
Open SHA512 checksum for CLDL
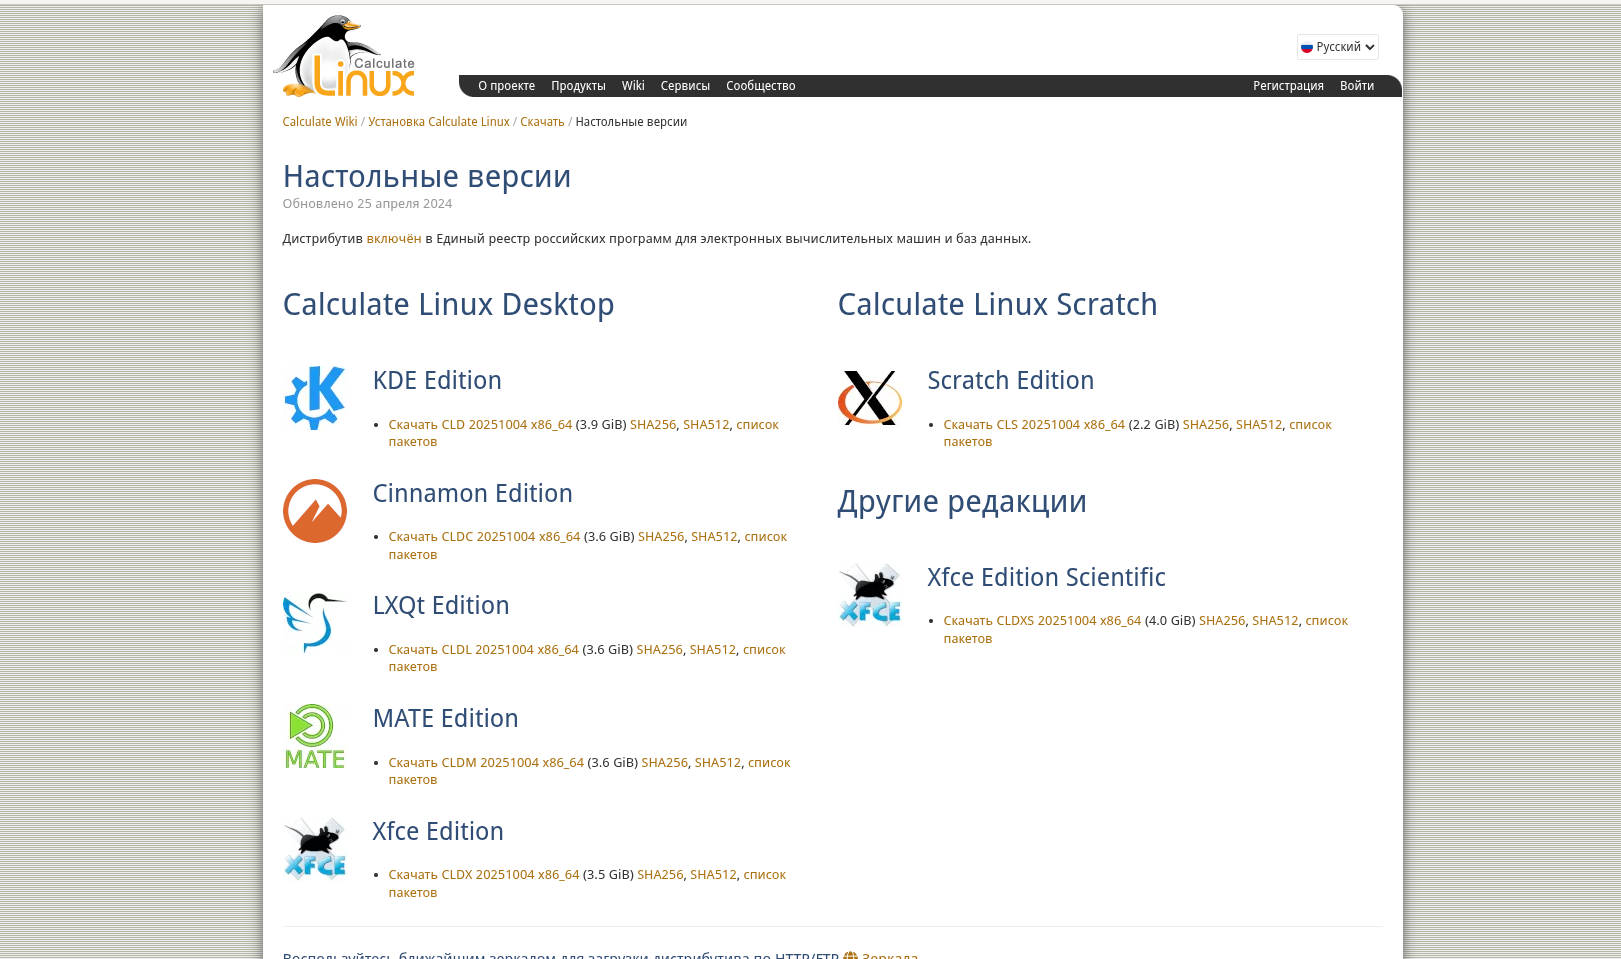pyautogui.click(x=713, y=650)
